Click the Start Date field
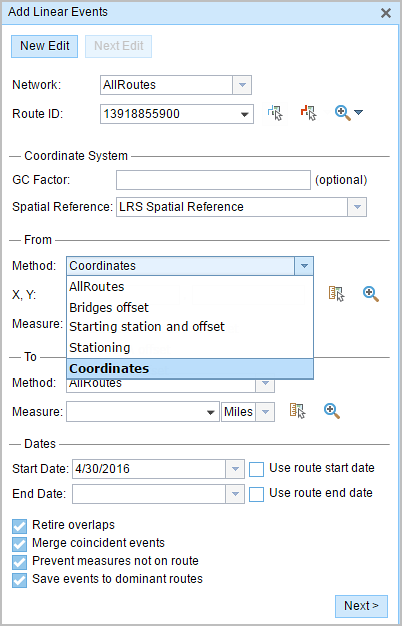This screenshot has width=402, height=626. coord(149,469)
